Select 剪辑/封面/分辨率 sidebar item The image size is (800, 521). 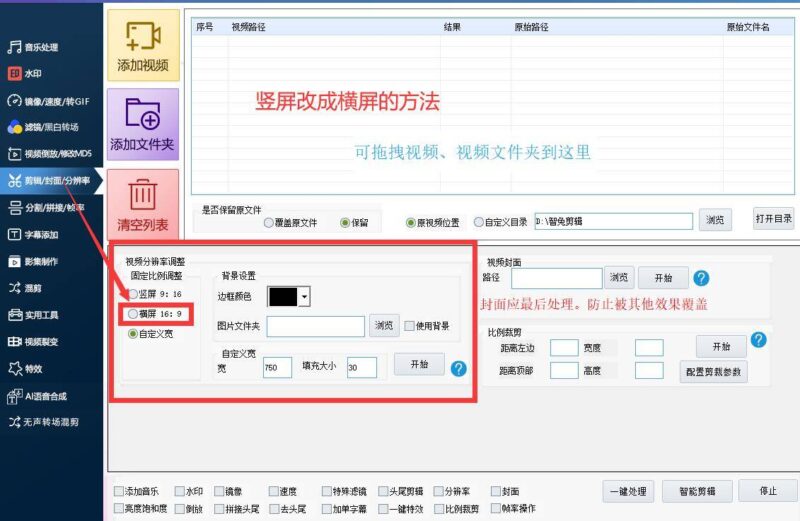pyautogui.click(x=49, y=180)
